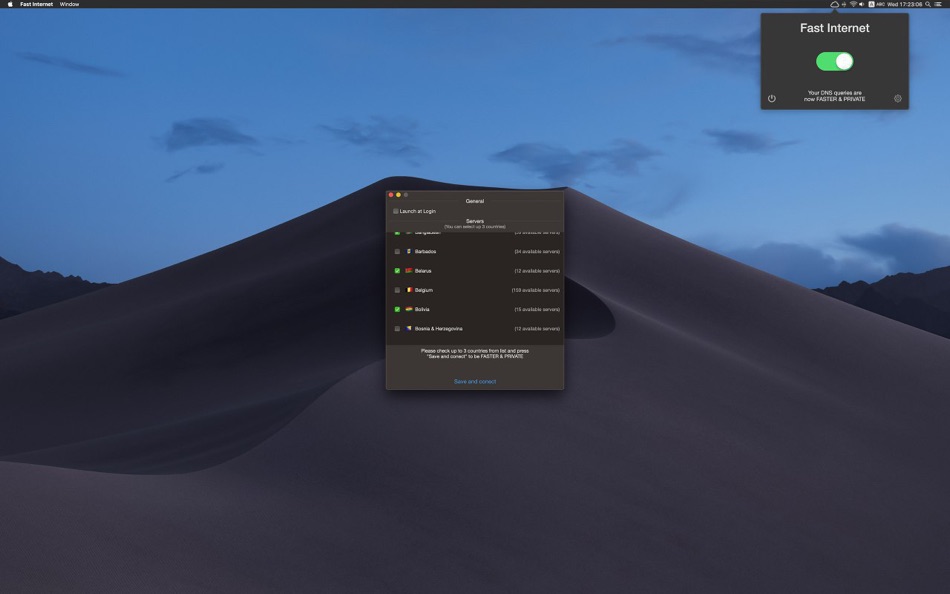
Task: Click the Belgium country name
Action: pos(424,290)
